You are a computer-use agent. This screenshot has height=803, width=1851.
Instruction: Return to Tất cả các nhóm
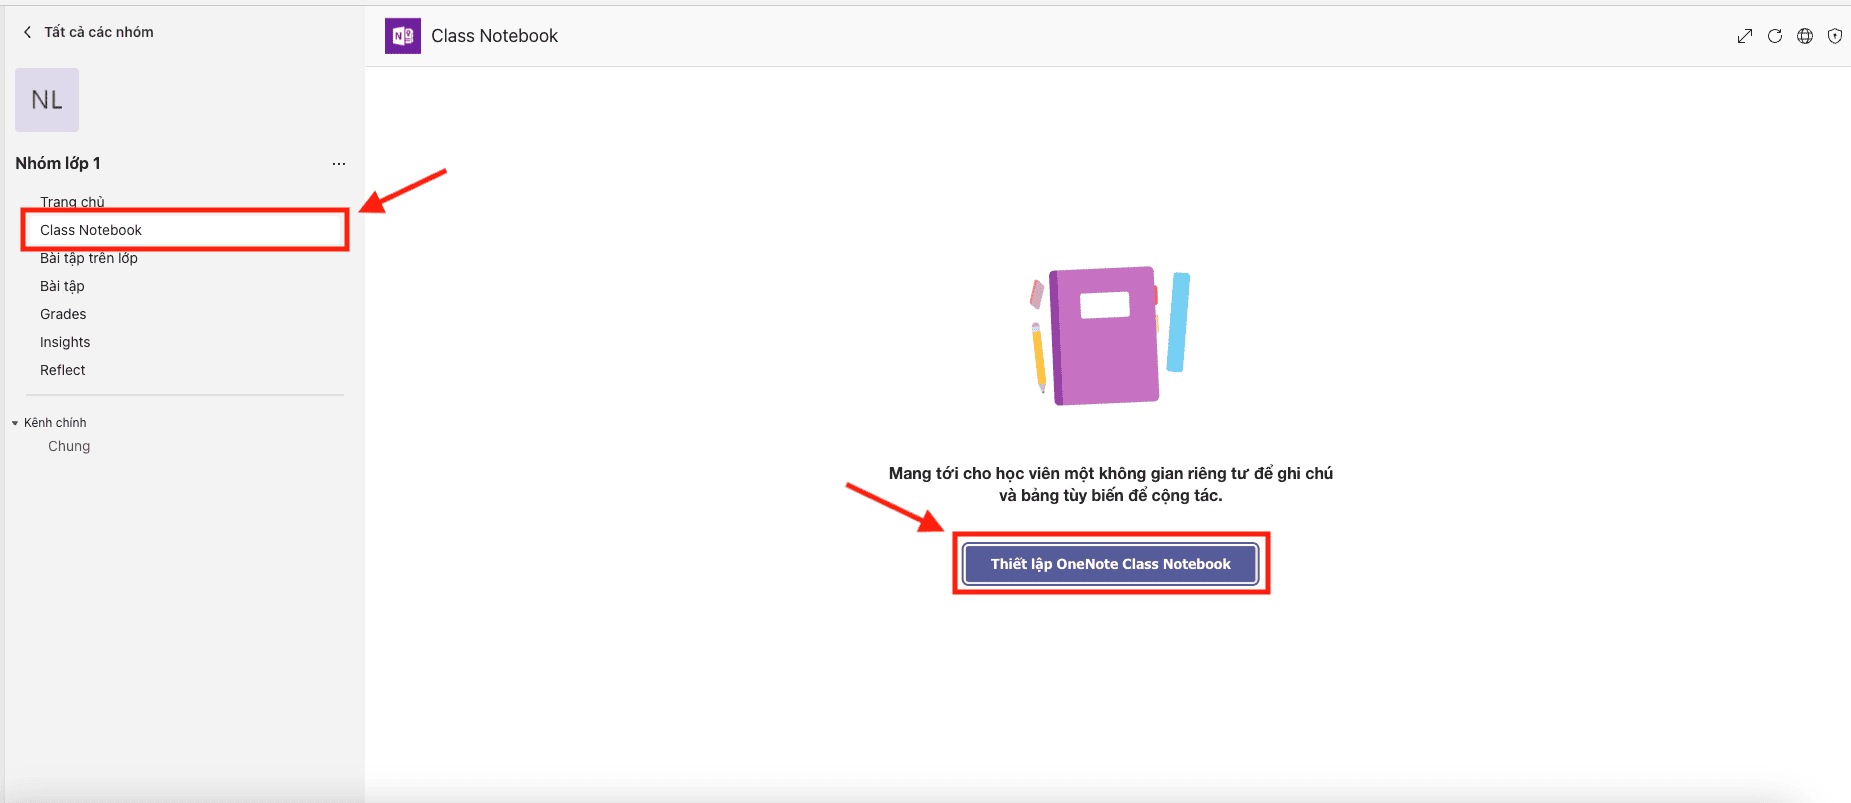98,32
